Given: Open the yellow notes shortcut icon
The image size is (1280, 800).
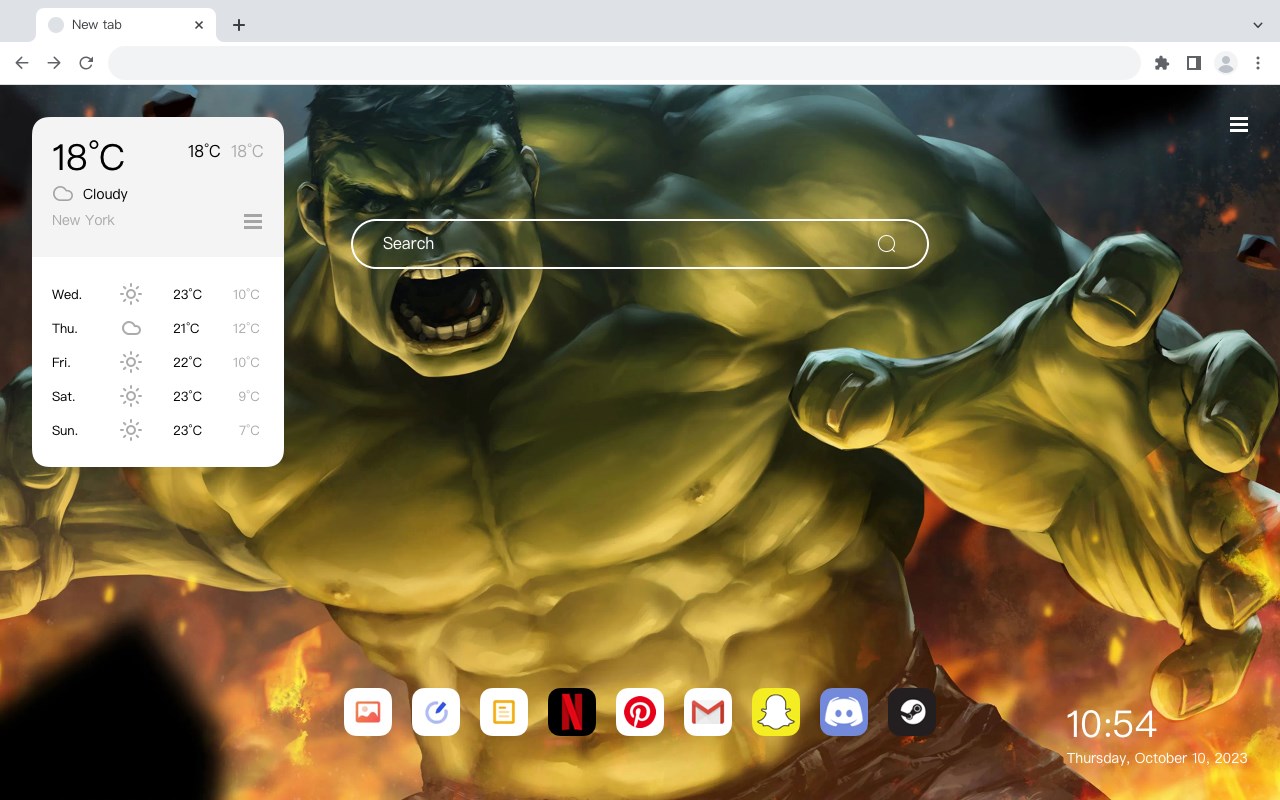Looking at the screenshot, I should pos(504,712).
